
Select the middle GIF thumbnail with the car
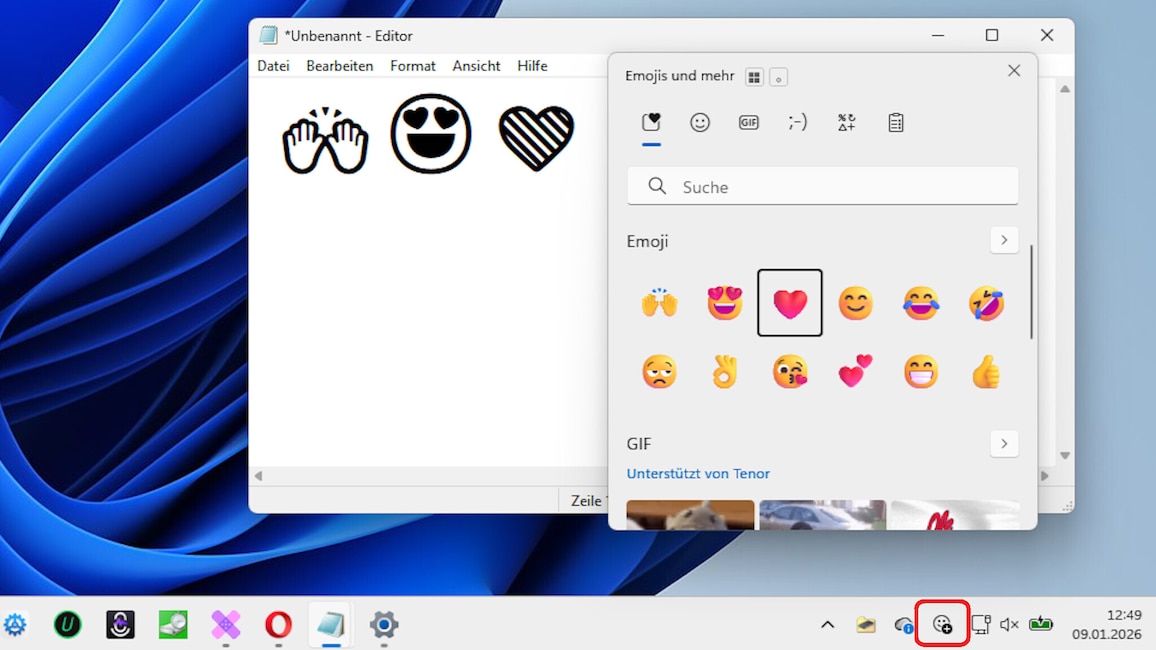click(822, 515)
